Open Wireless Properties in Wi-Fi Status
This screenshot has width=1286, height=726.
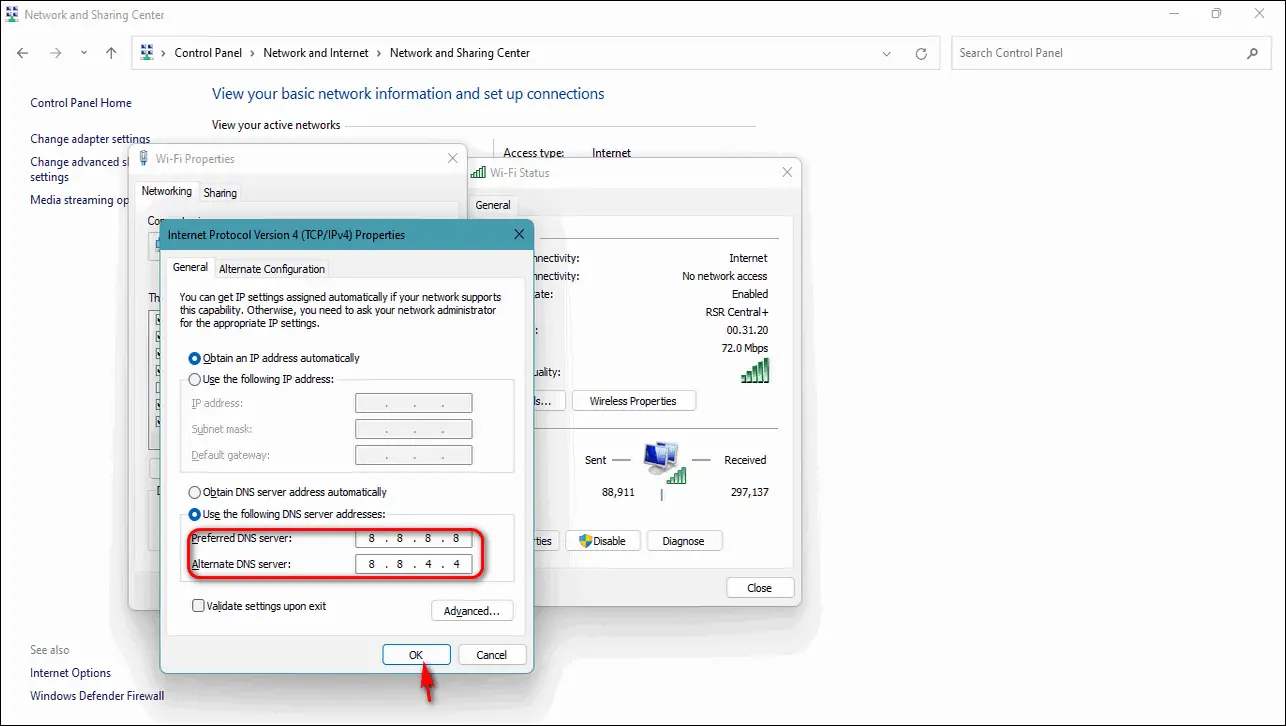633,401
